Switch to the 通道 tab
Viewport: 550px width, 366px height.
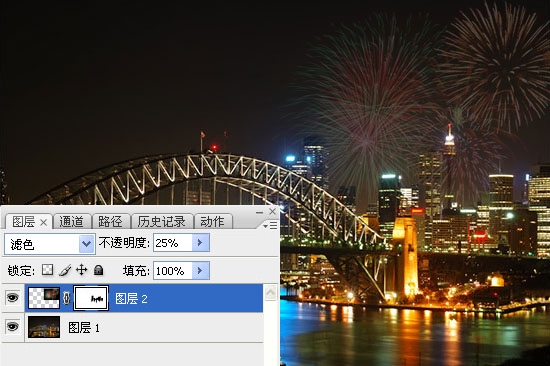click(x=72, y=222)
